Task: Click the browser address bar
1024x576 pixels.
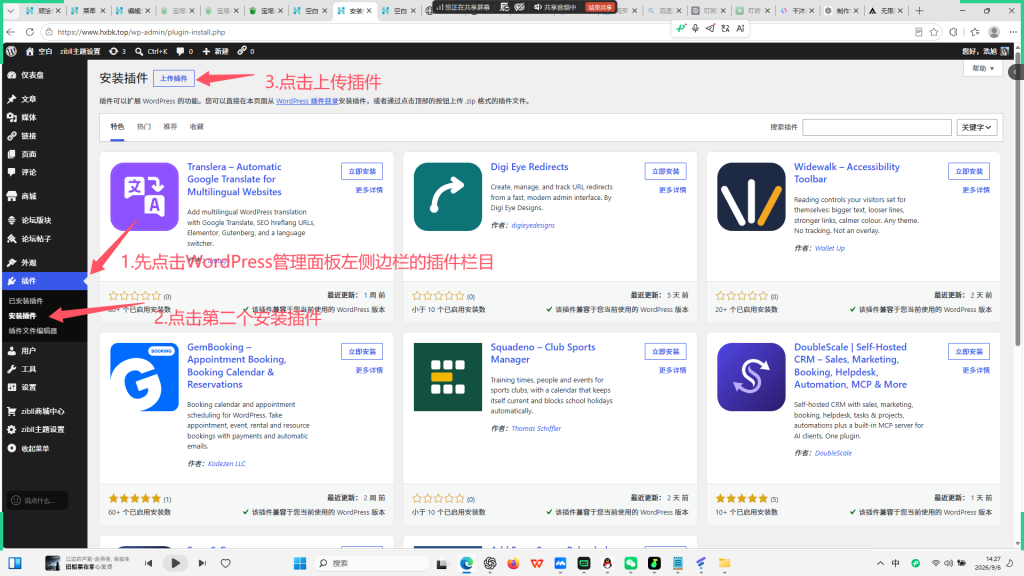Action: coord(477,32)
